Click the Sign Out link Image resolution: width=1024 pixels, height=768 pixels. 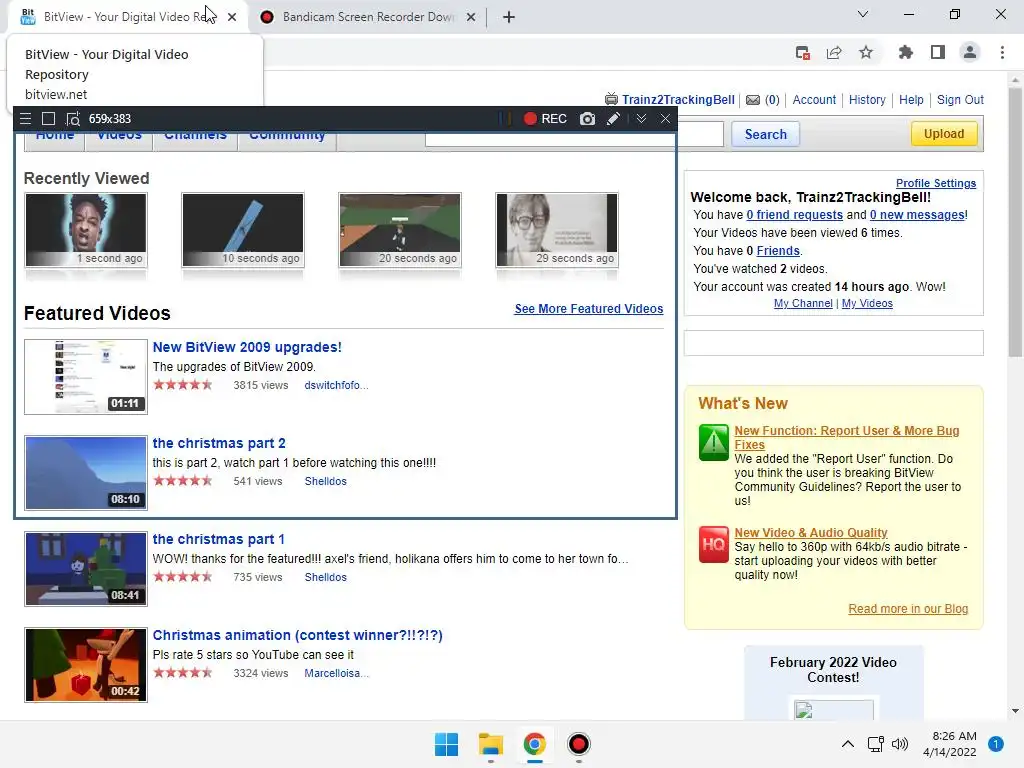[x=960, y=100]
